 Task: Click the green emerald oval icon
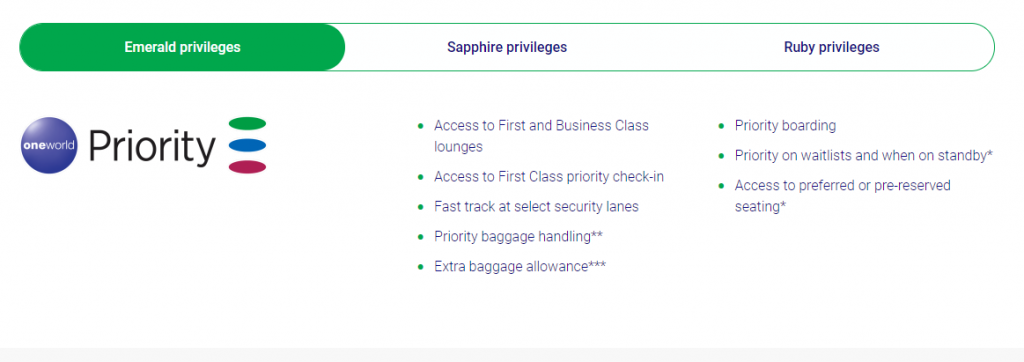coord(248,123)
